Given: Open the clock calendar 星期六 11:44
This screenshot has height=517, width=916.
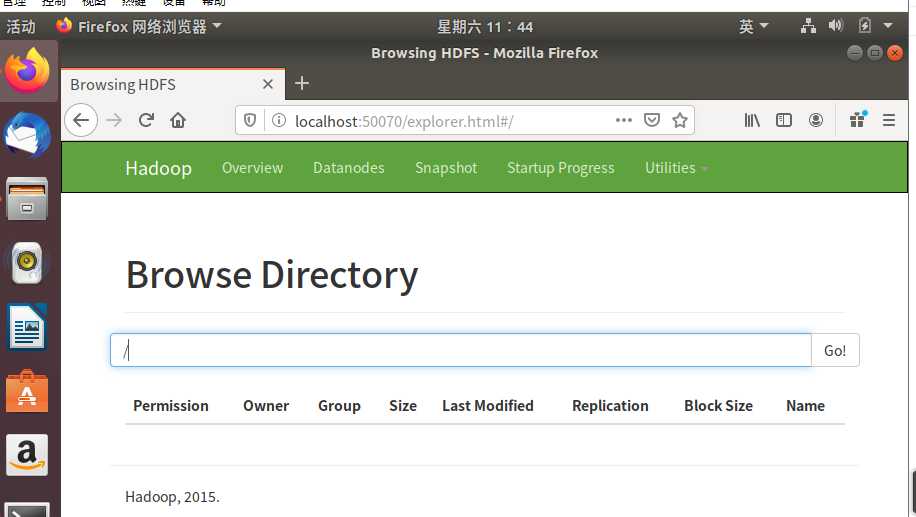Looking at the screenshot, I should pyautogui.click(x=485, y=27).
